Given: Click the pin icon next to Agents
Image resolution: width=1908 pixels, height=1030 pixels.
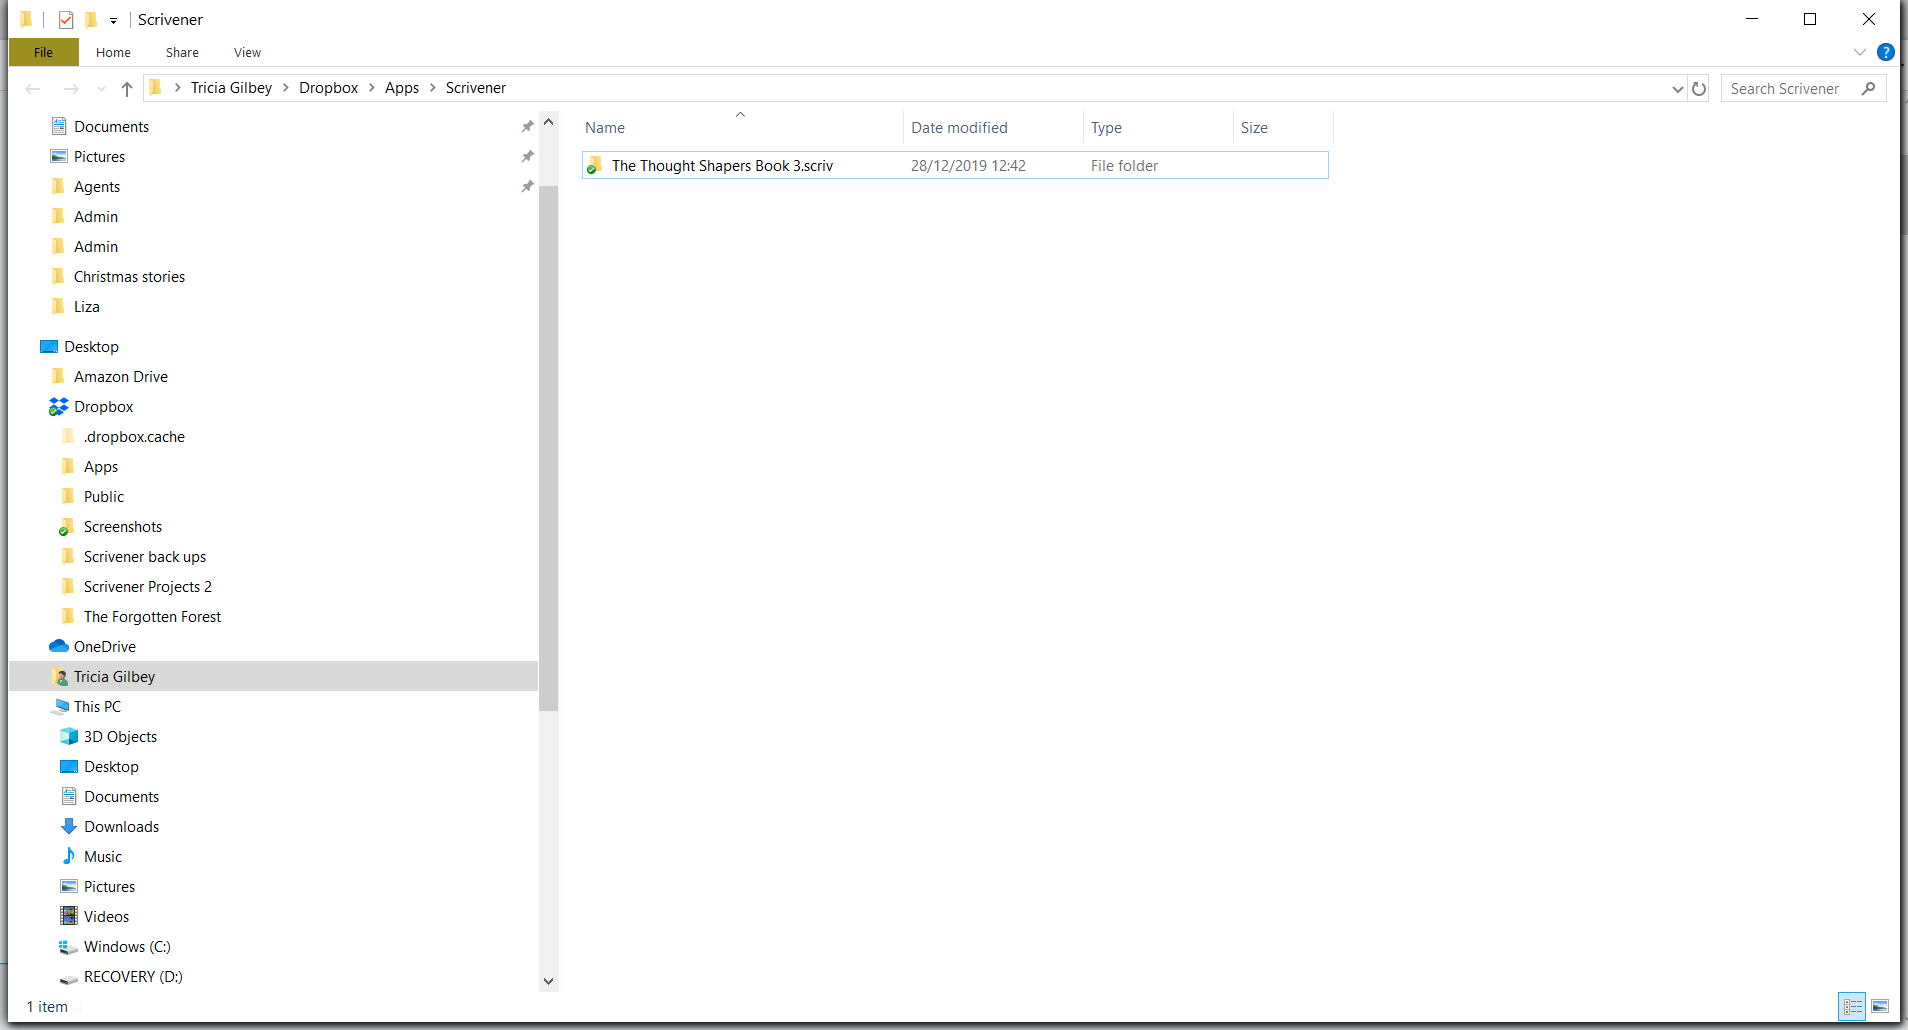Looking at the screenshot, I should coord(527,186).
